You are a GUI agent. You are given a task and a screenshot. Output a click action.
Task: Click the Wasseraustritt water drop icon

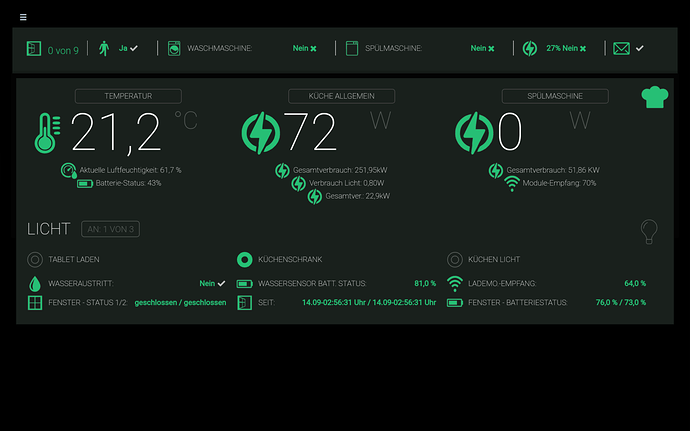pyautogui.click(x=35, y=283)
